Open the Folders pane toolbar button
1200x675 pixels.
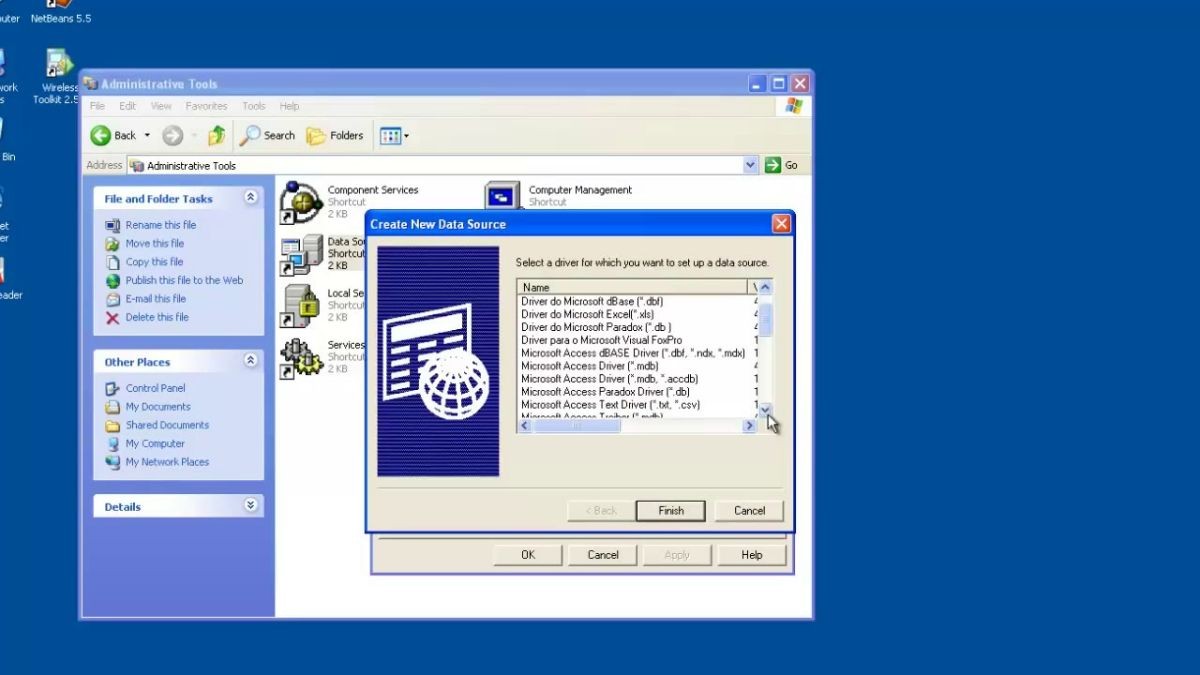pyautogui.click(x=335, y=136)
